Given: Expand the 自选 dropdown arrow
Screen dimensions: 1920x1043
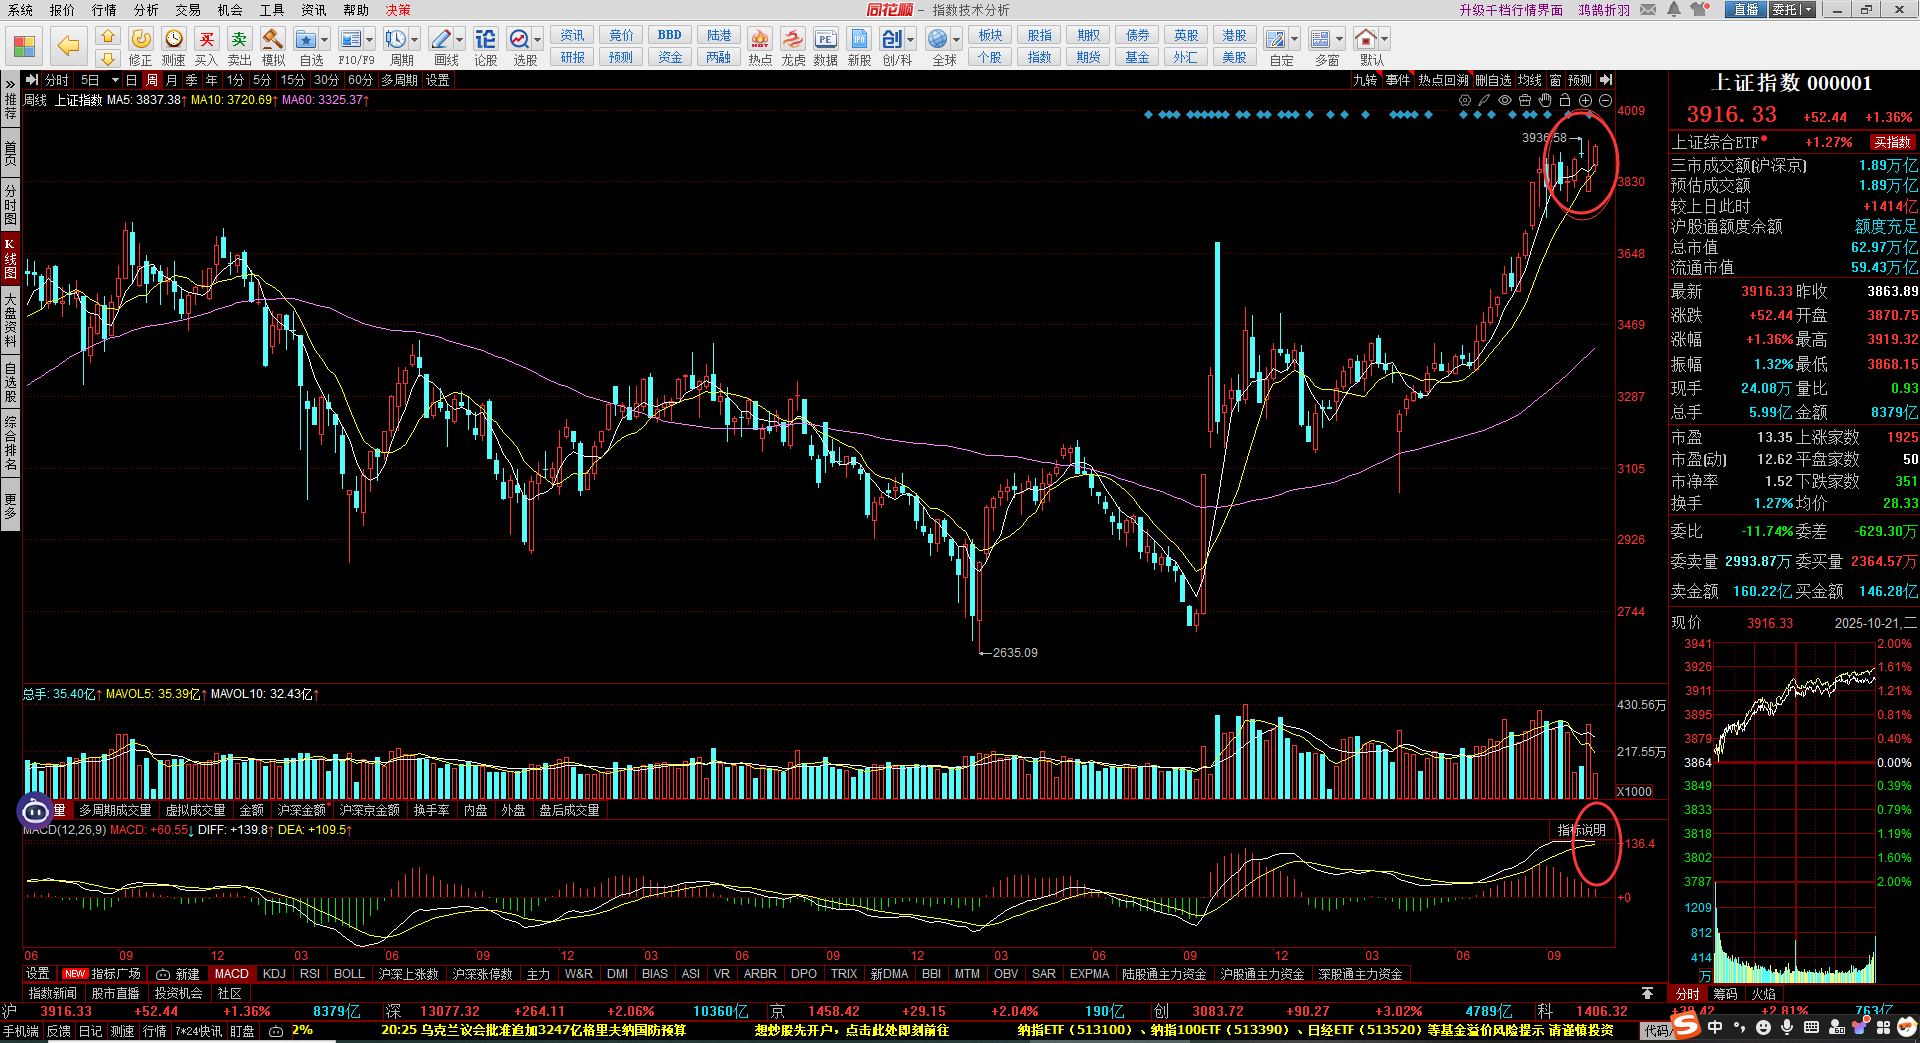Looking at the screenshot, I should (x=324, y=40).
